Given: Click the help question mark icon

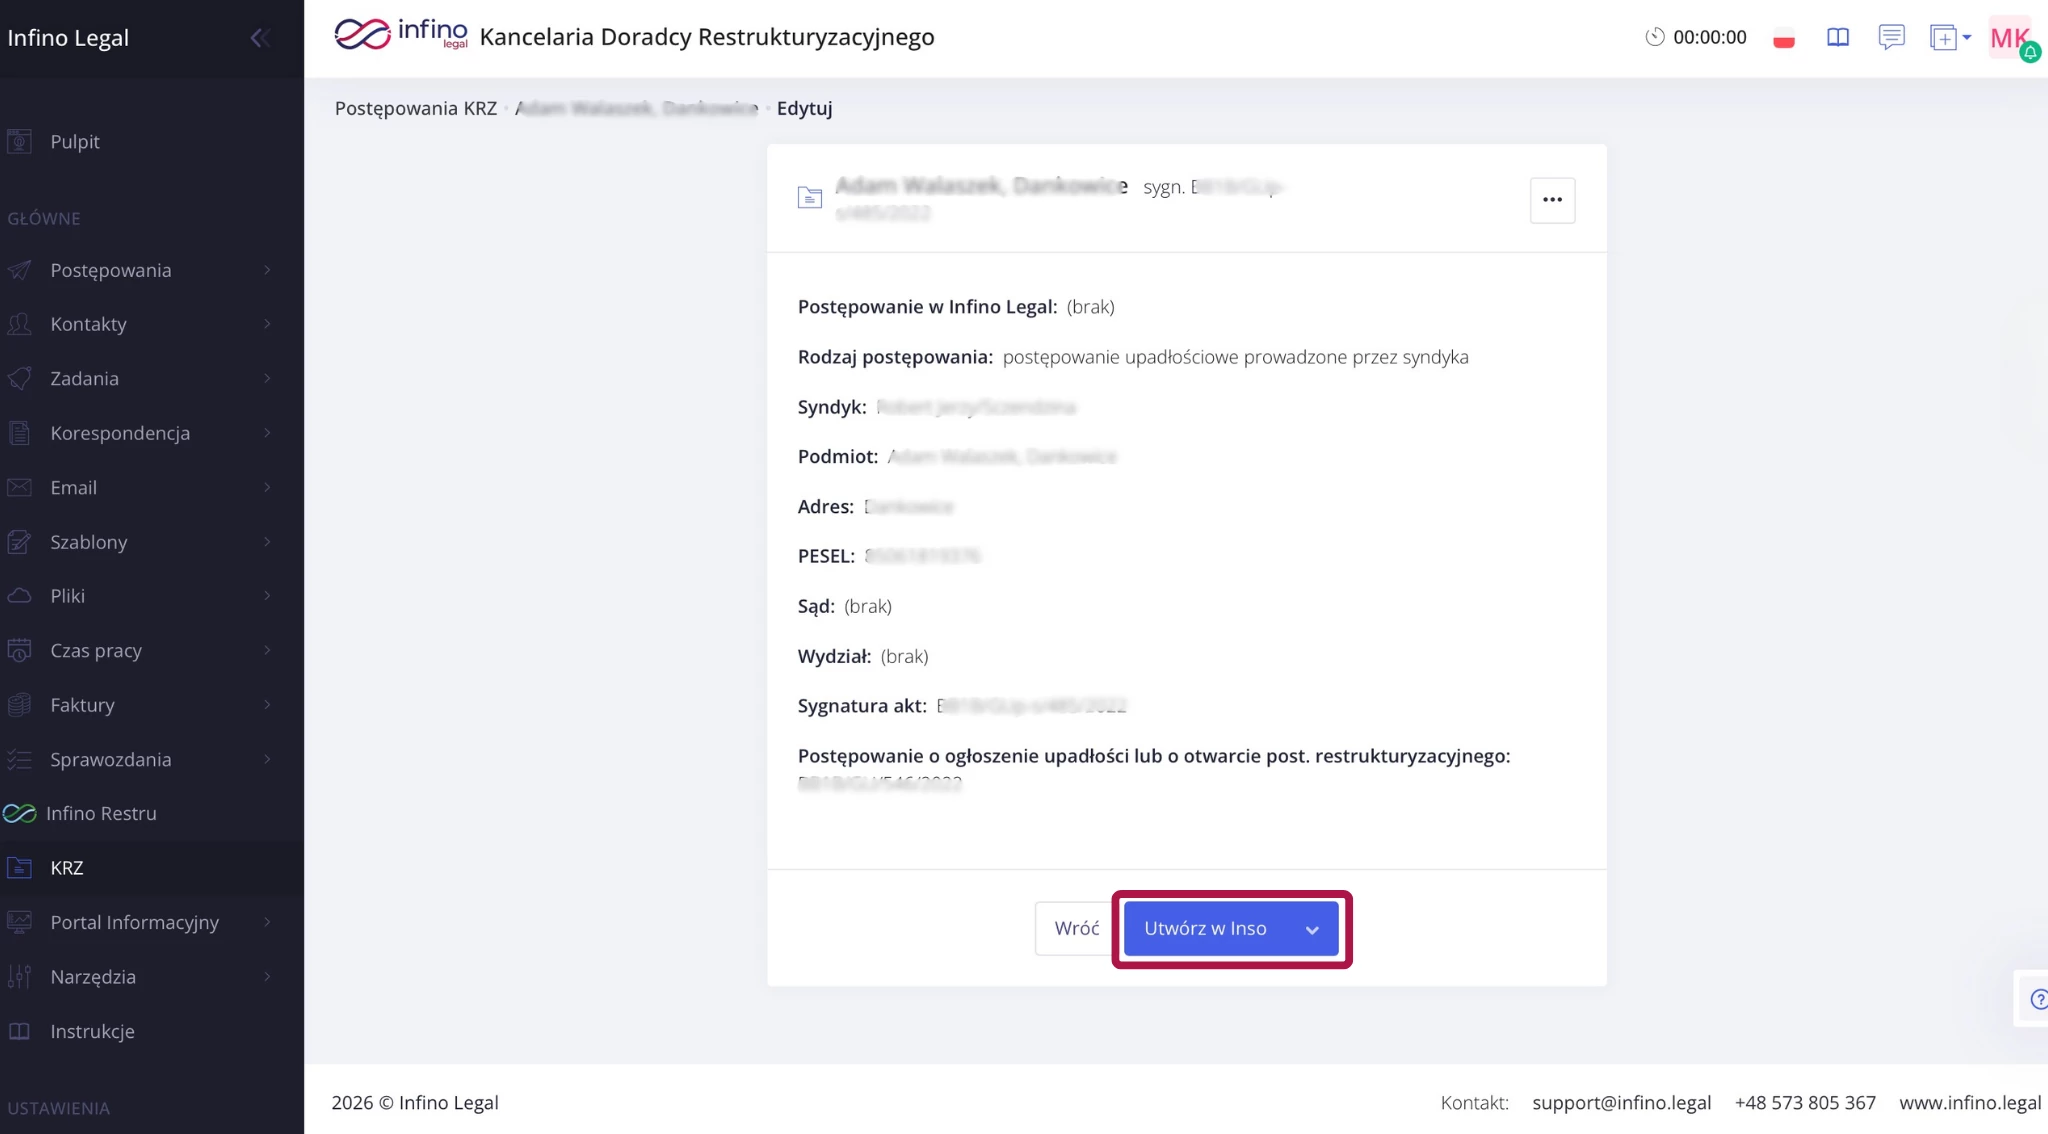Looking at the screenshot, I should (x=2038, y=998).
